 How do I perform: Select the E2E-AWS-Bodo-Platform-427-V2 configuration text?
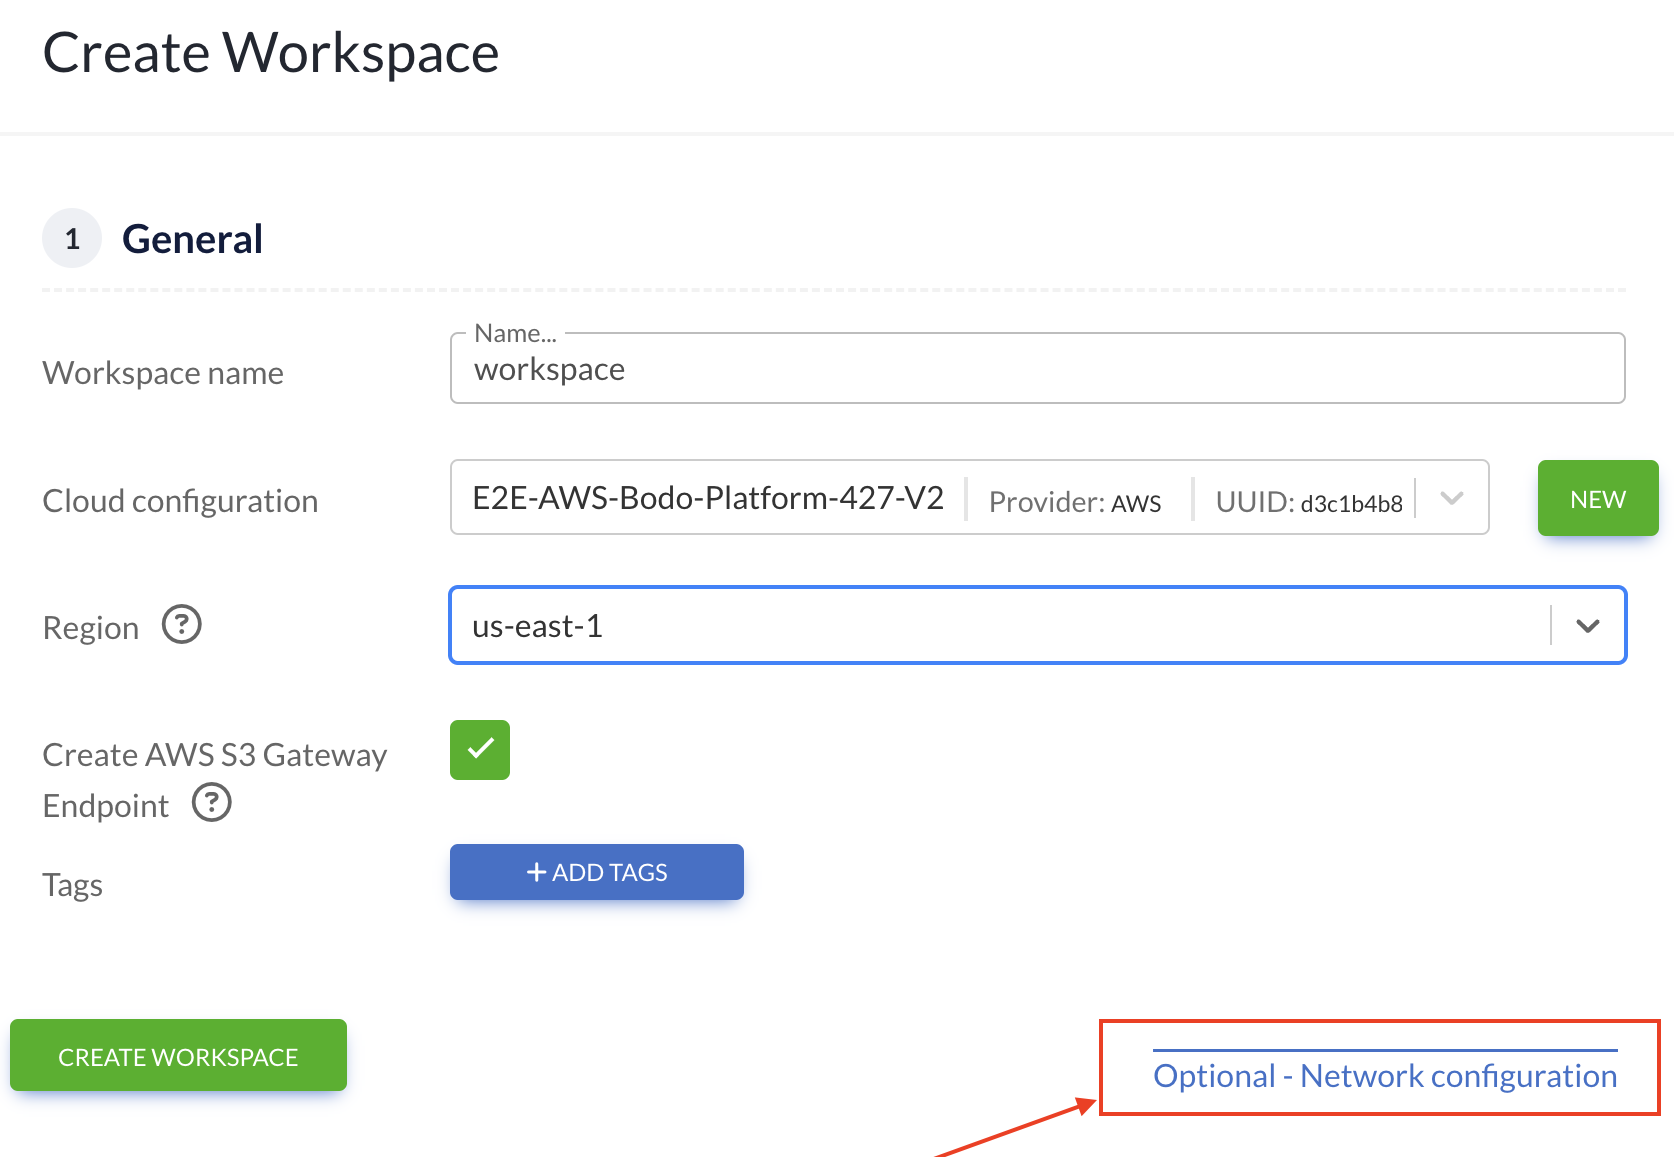coord(708,498)
